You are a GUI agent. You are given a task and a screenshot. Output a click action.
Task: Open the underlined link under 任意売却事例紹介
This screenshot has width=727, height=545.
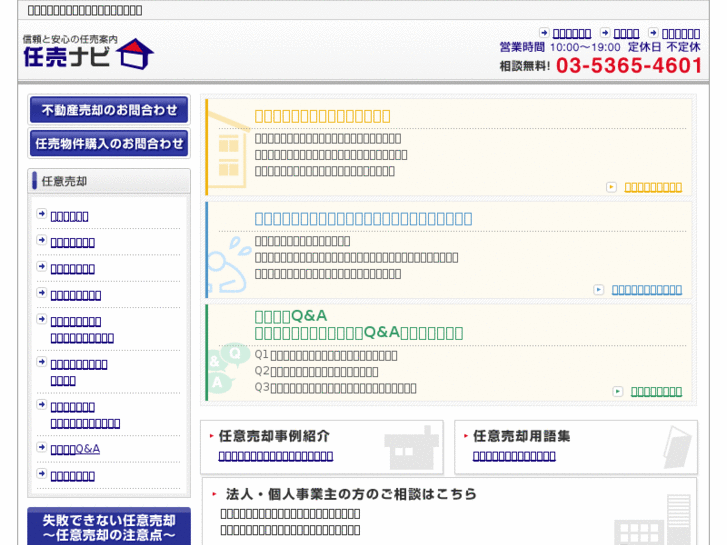click(x=275, y=456)
